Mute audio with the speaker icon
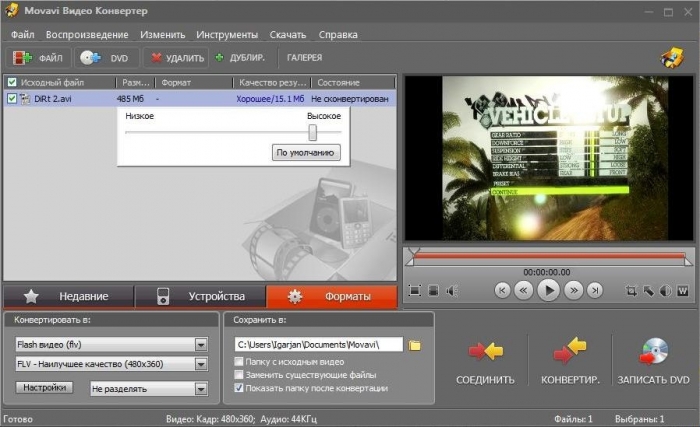 tap(452, 291)
